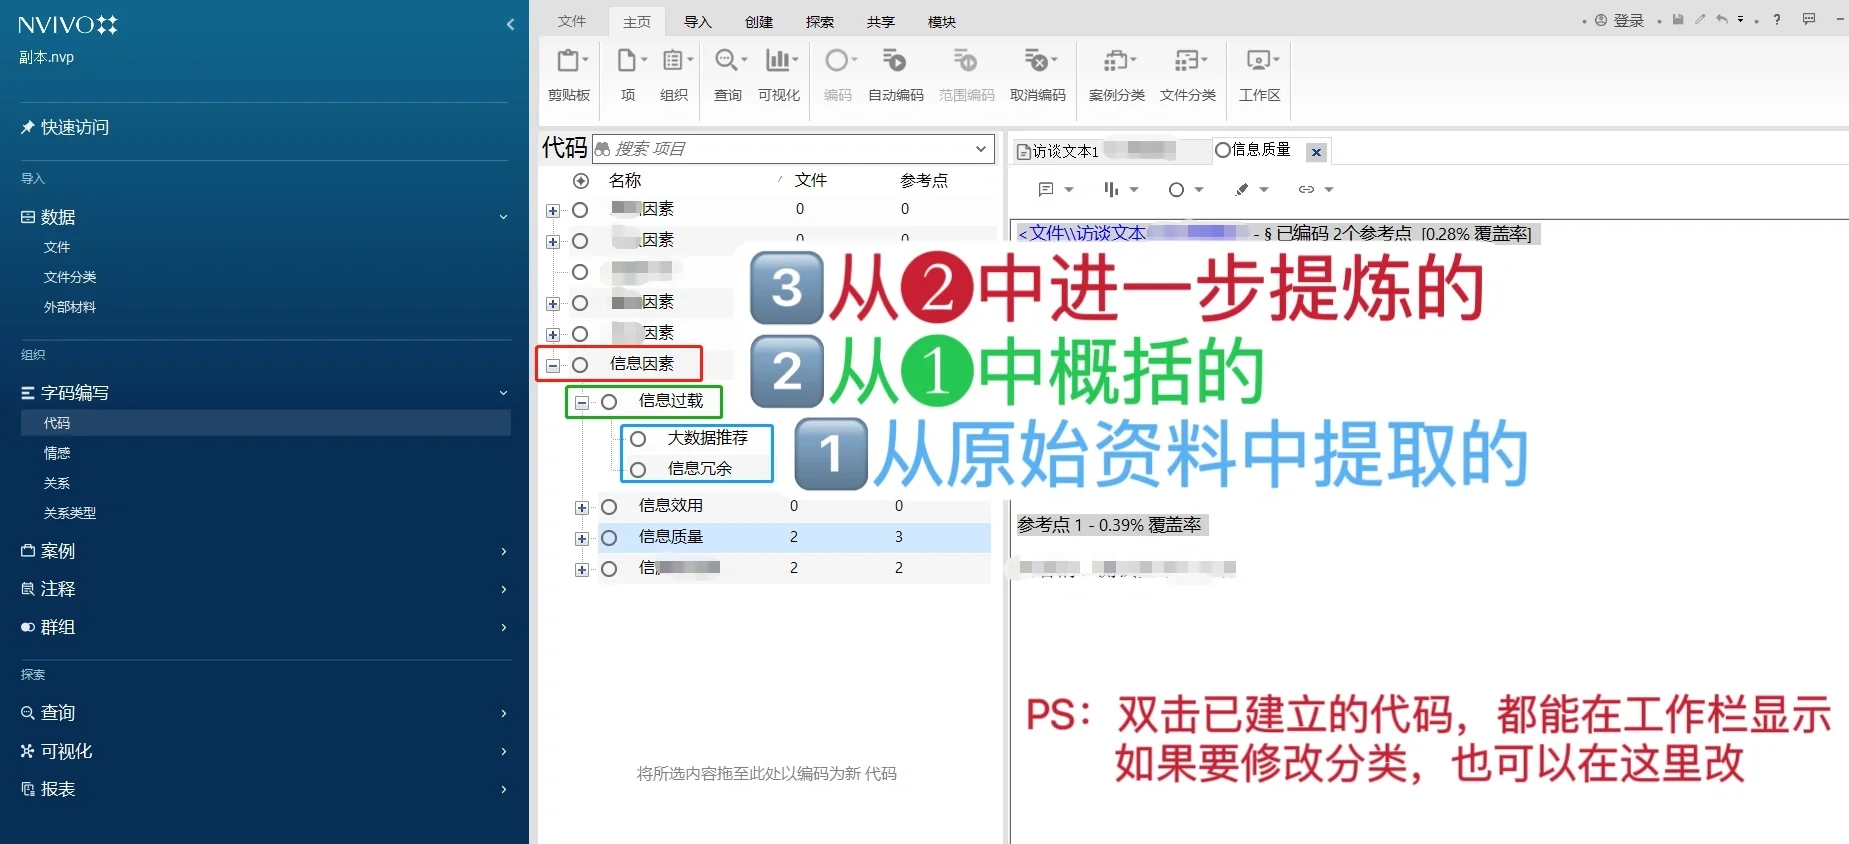
Task: Open the 可视化 visualize ribbon tool
Action: tap(779, 74)
